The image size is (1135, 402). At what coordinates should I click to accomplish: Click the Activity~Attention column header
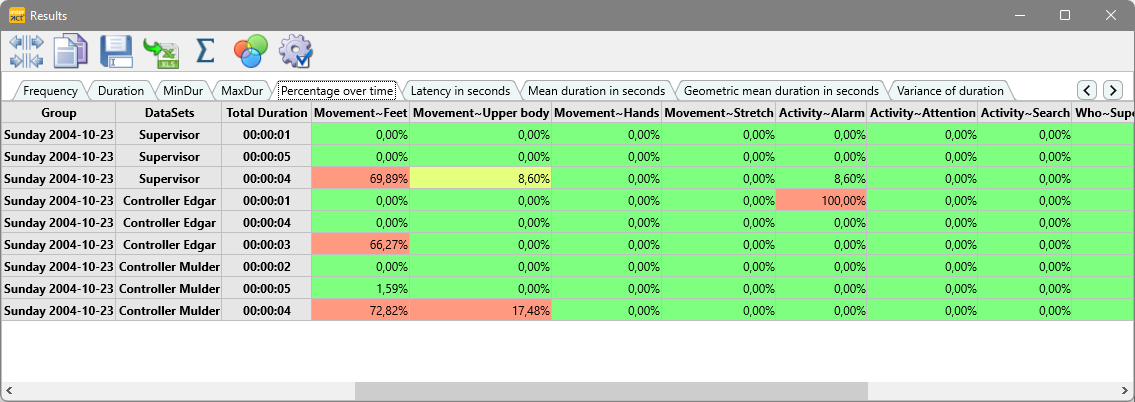click(923, 113)
